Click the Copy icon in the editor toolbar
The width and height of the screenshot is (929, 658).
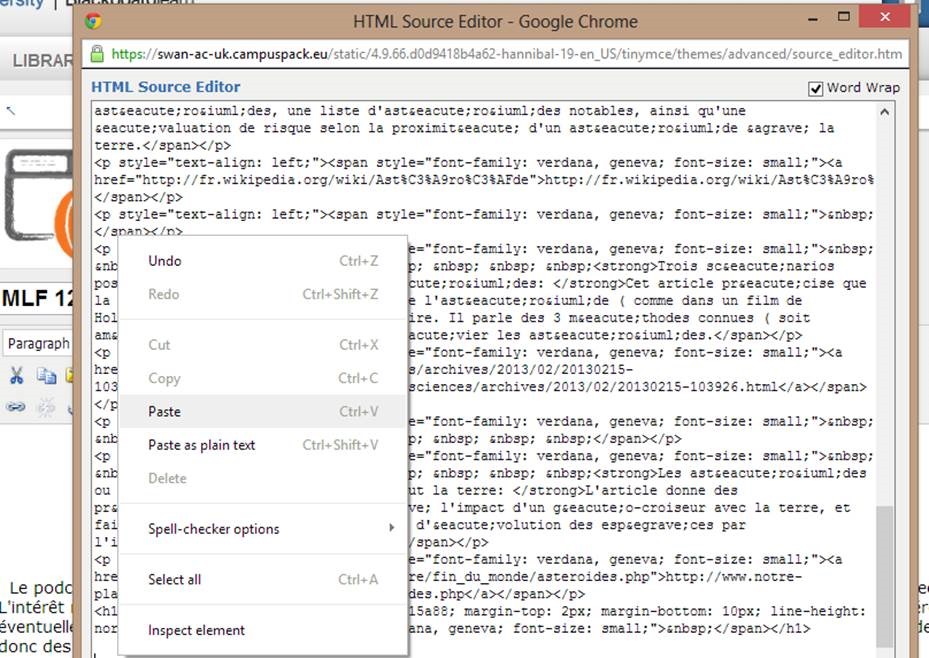coord(46,376)
